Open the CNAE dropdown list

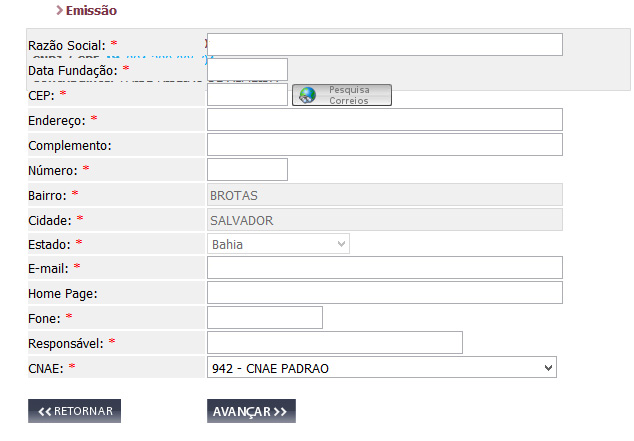point(381,368)
